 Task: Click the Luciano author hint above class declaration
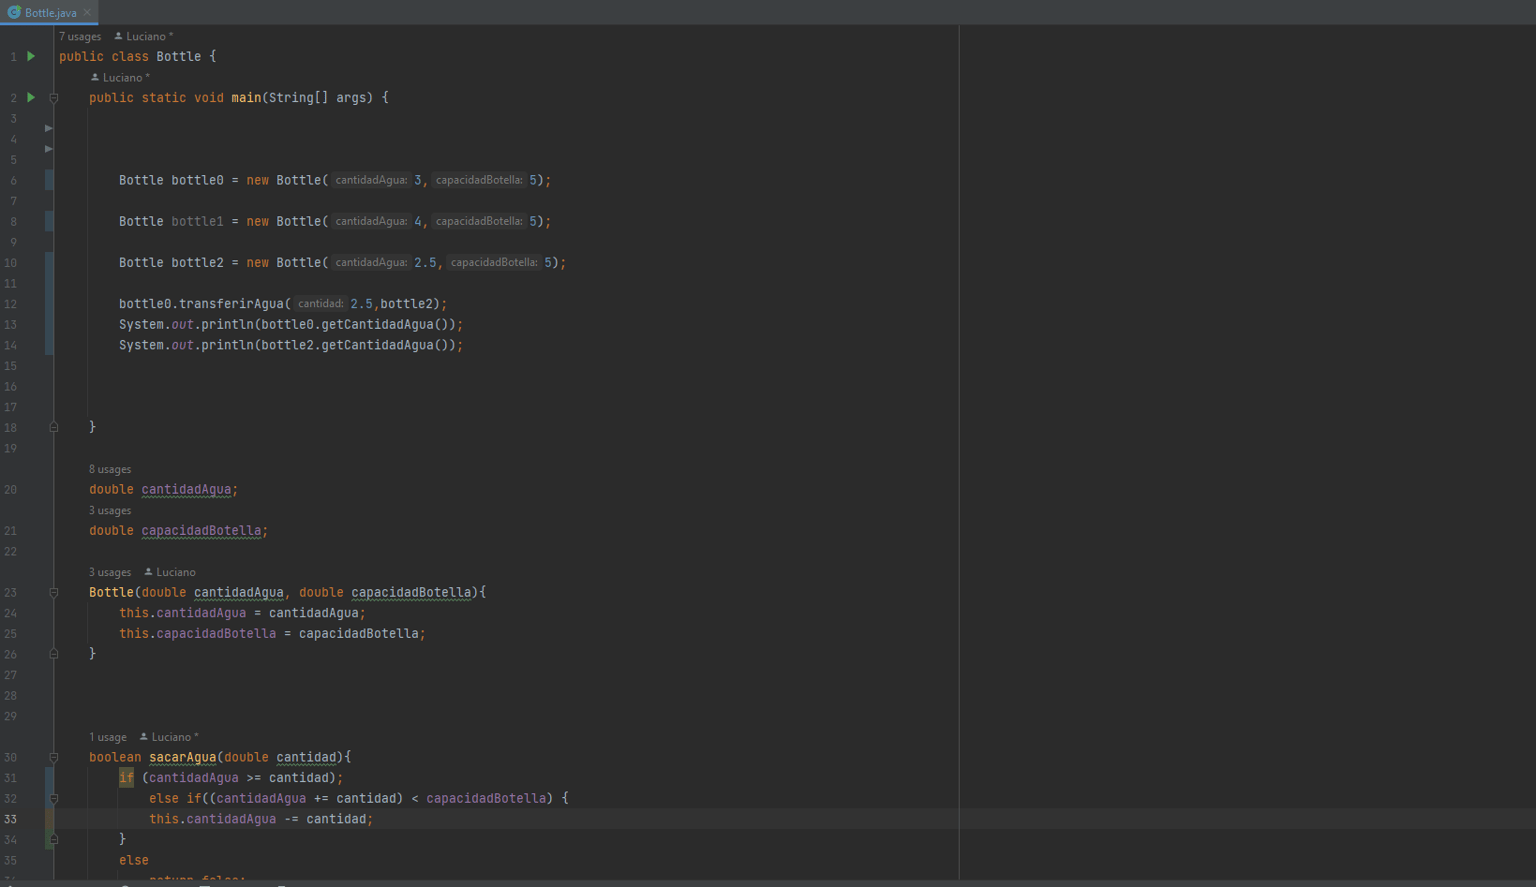click(x=144, y=36)
